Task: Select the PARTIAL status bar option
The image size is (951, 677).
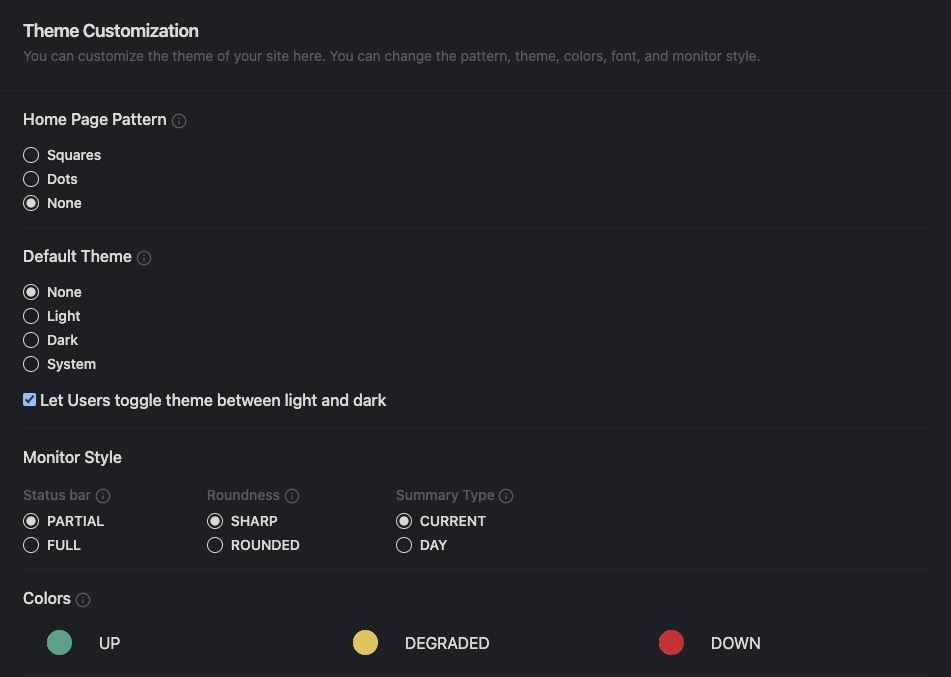Action: point(31,521)
